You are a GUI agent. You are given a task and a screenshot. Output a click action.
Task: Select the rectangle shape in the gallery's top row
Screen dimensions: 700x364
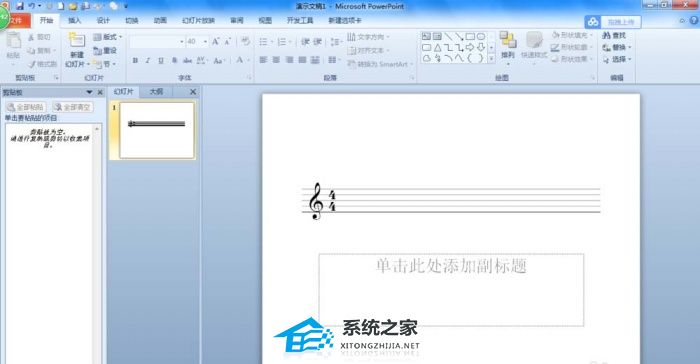470,36
